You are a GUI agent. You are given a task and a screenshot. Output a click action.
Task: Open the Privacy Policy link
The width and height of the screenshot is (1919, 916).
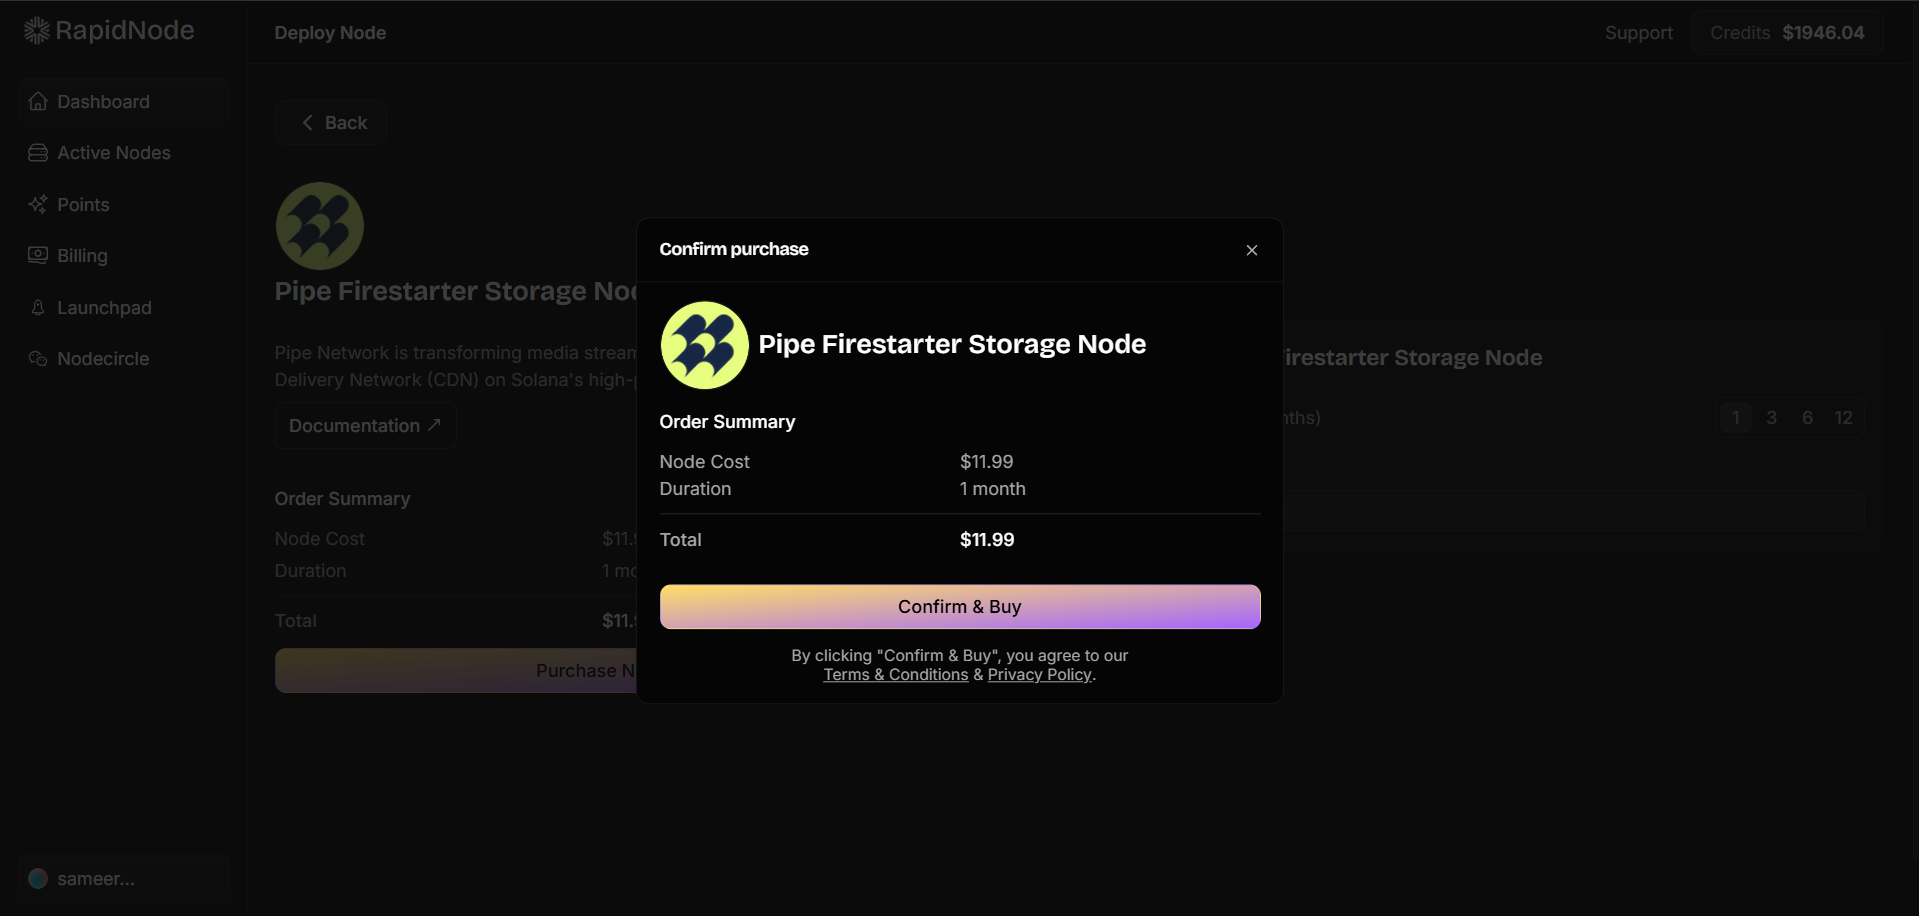pos(1039,675)
